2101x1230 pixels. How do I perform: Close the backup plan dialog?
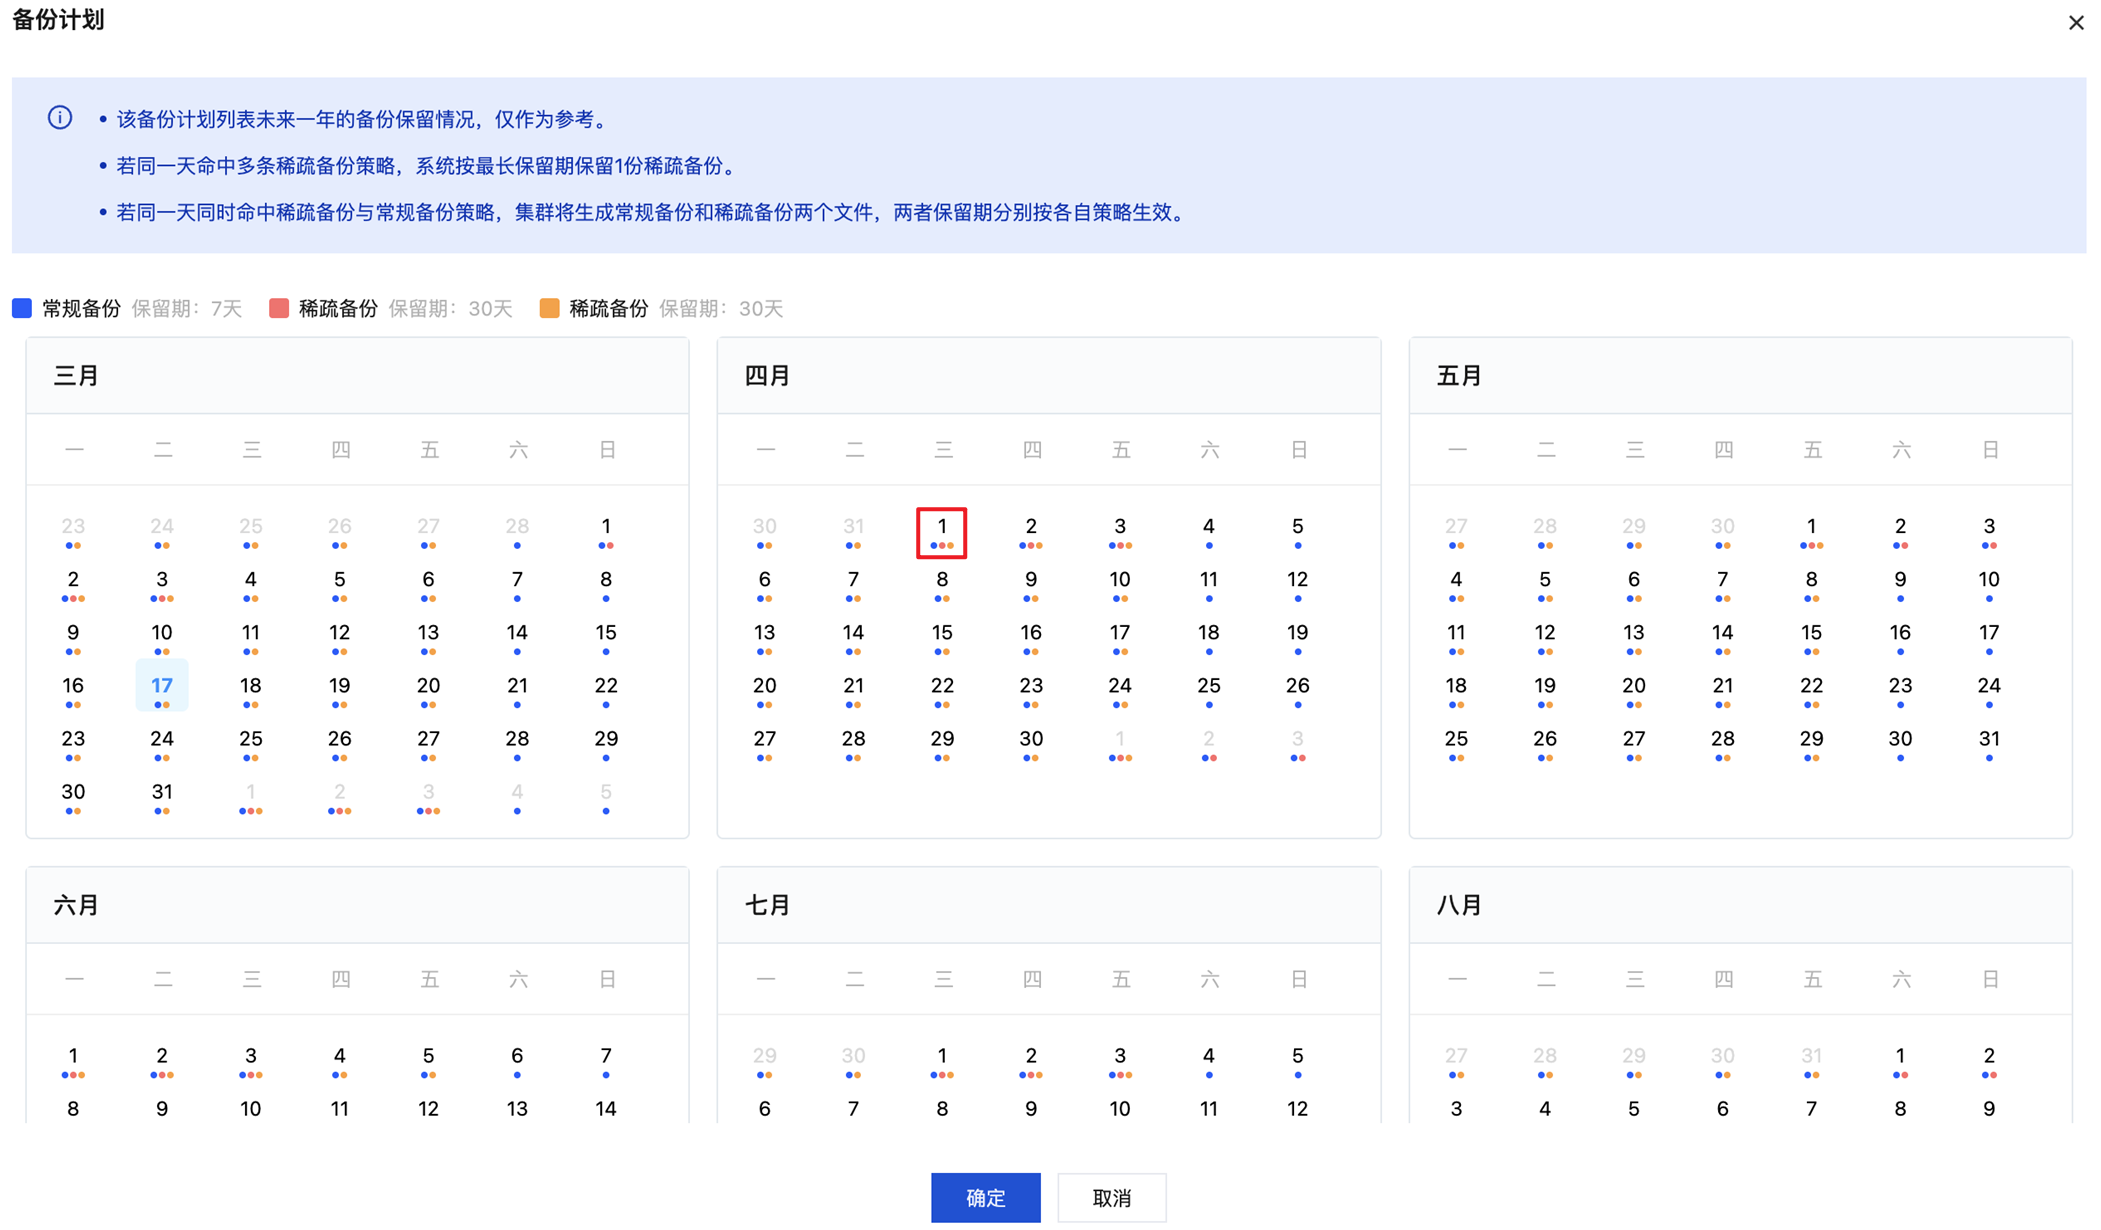pos(2076,22)
